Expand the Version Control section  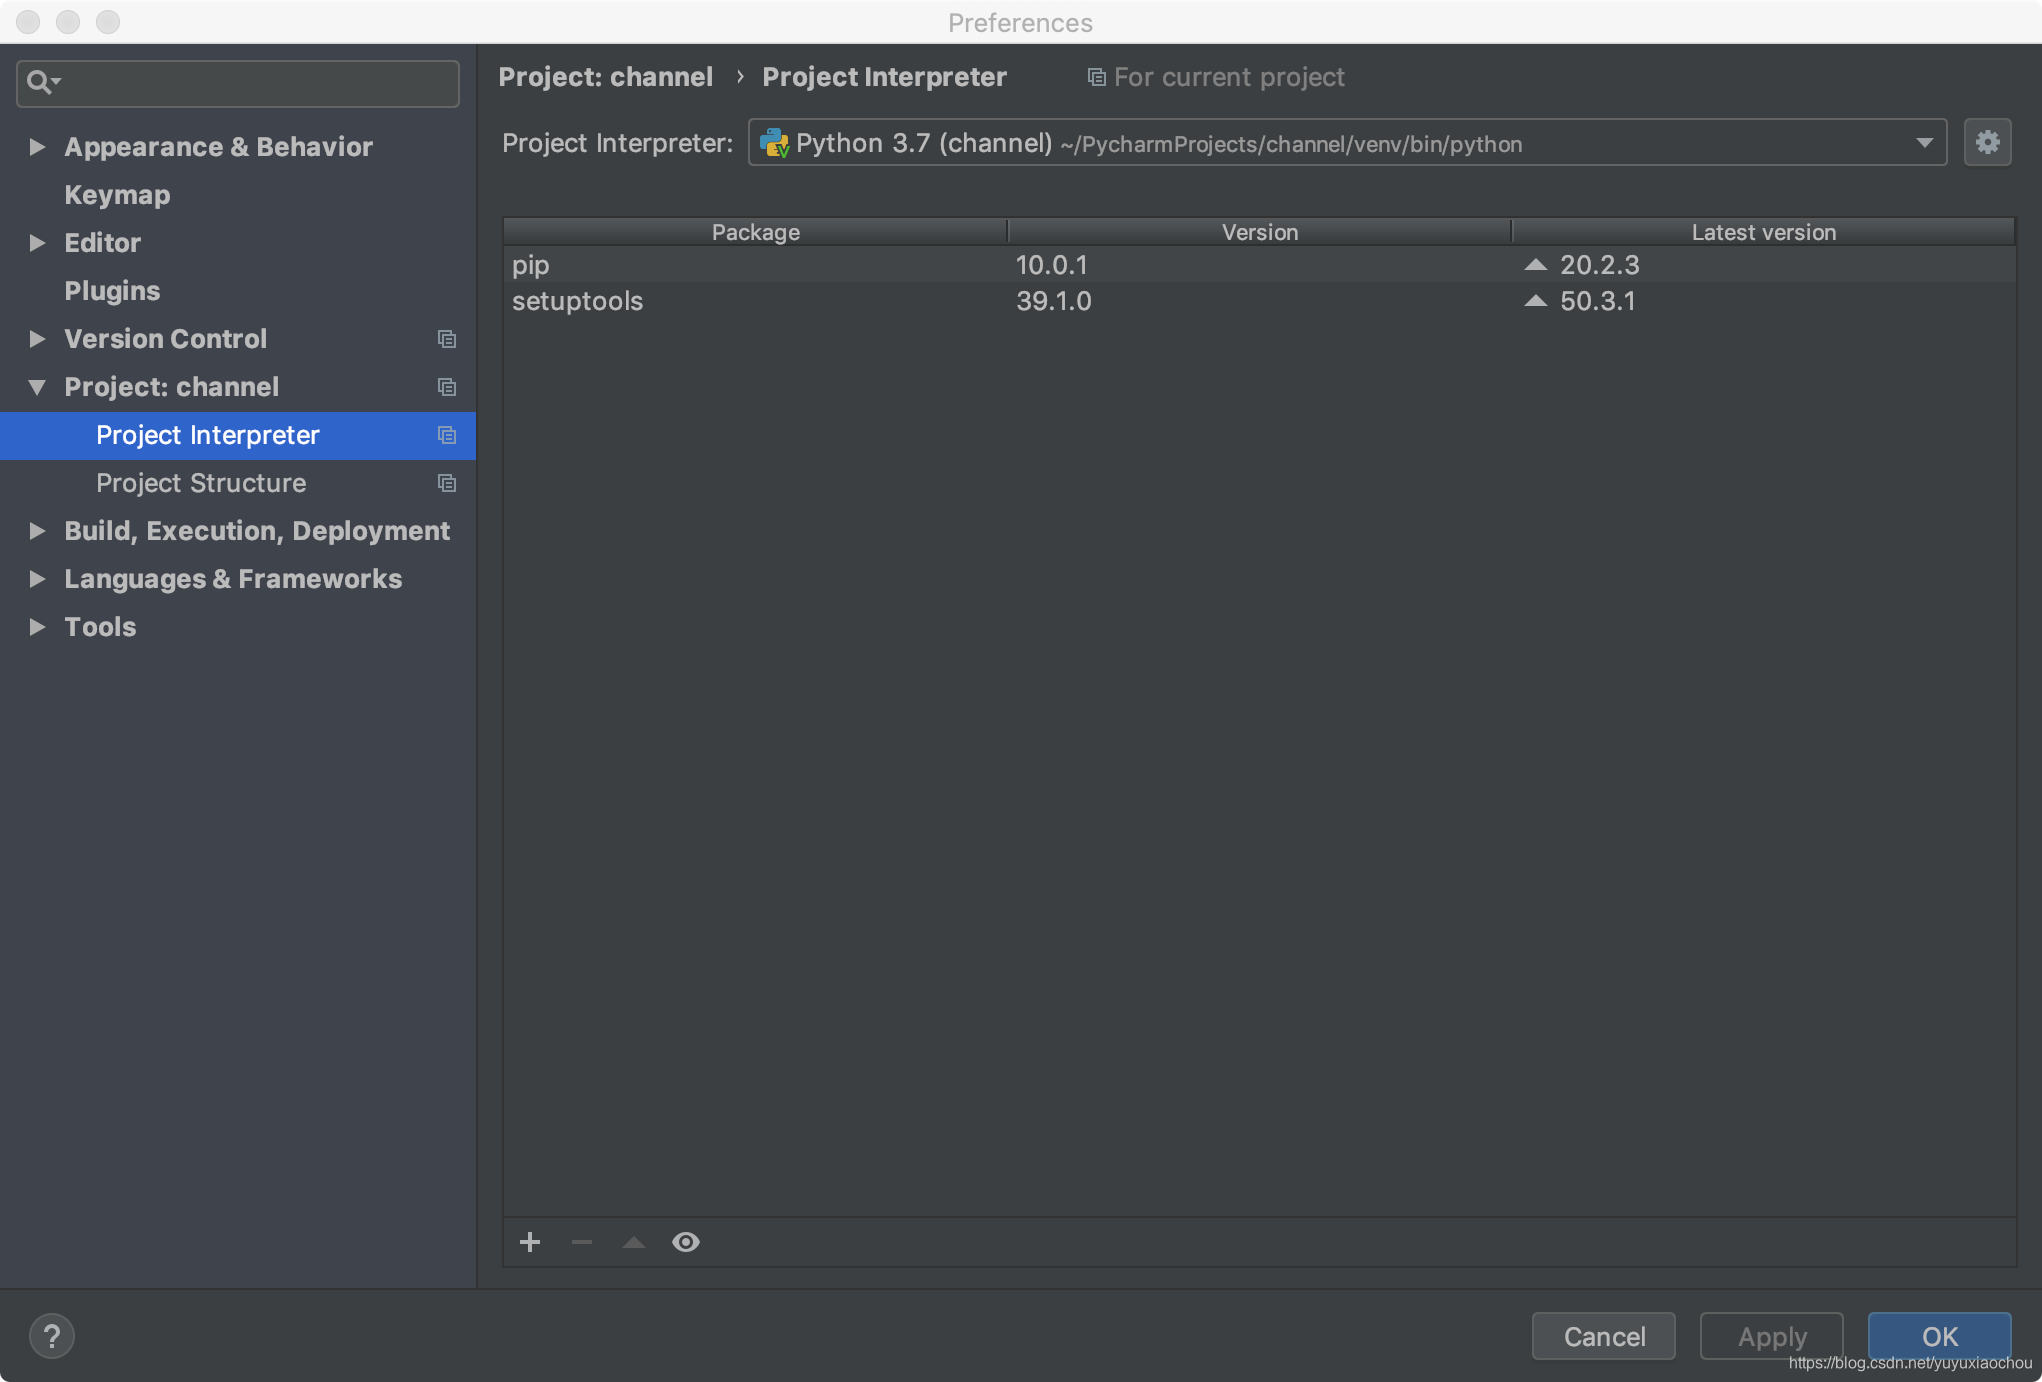tap(37, 338)
